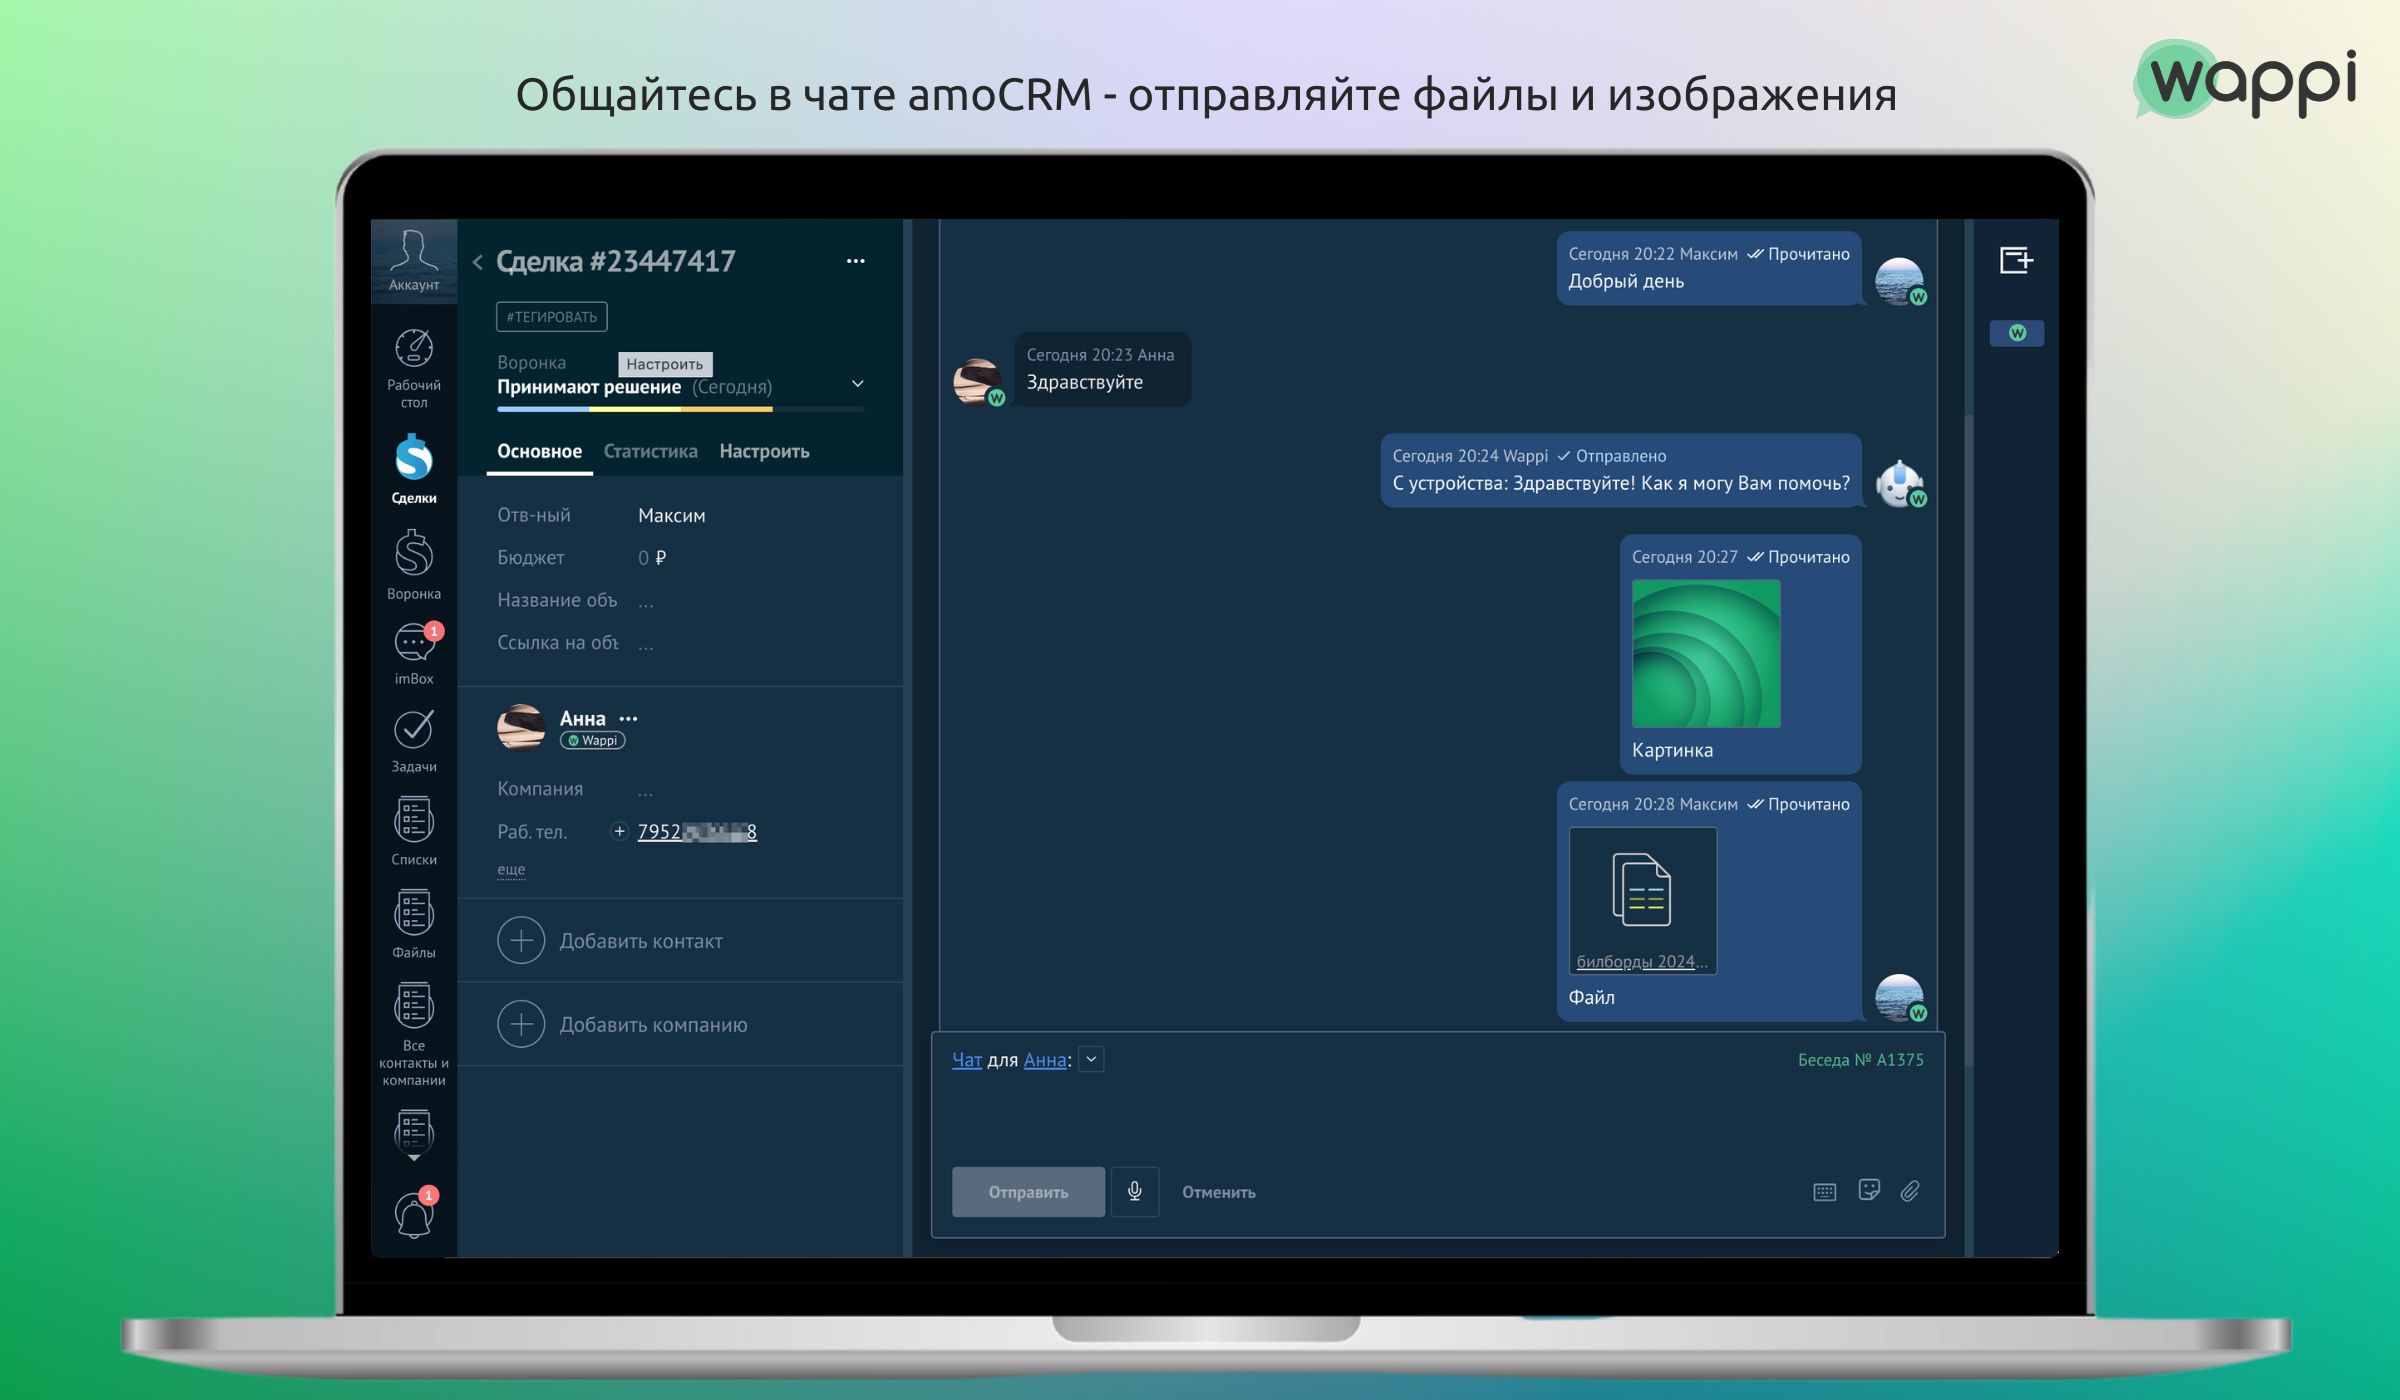
Task: Click the Добрый день message bubble
Action: (x=1709, y=269)
